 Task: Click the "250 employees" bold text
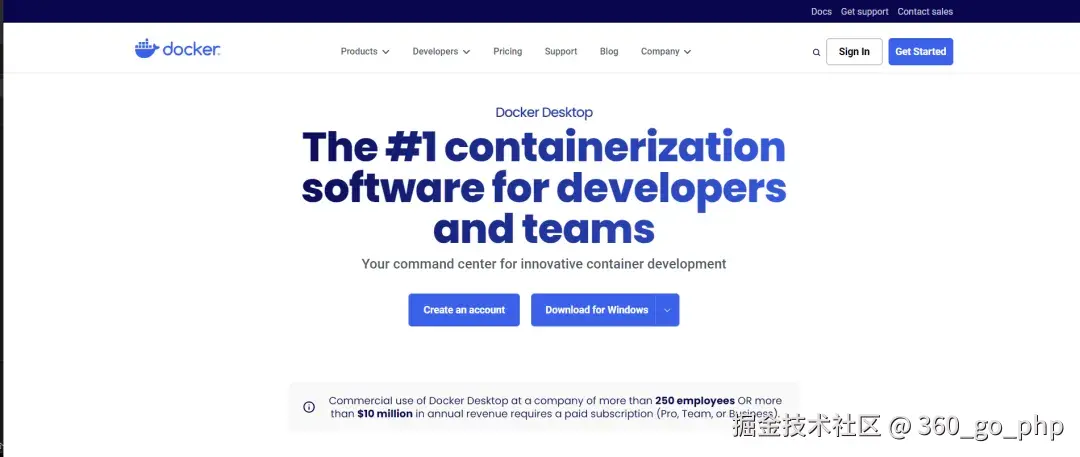(695, 400)
